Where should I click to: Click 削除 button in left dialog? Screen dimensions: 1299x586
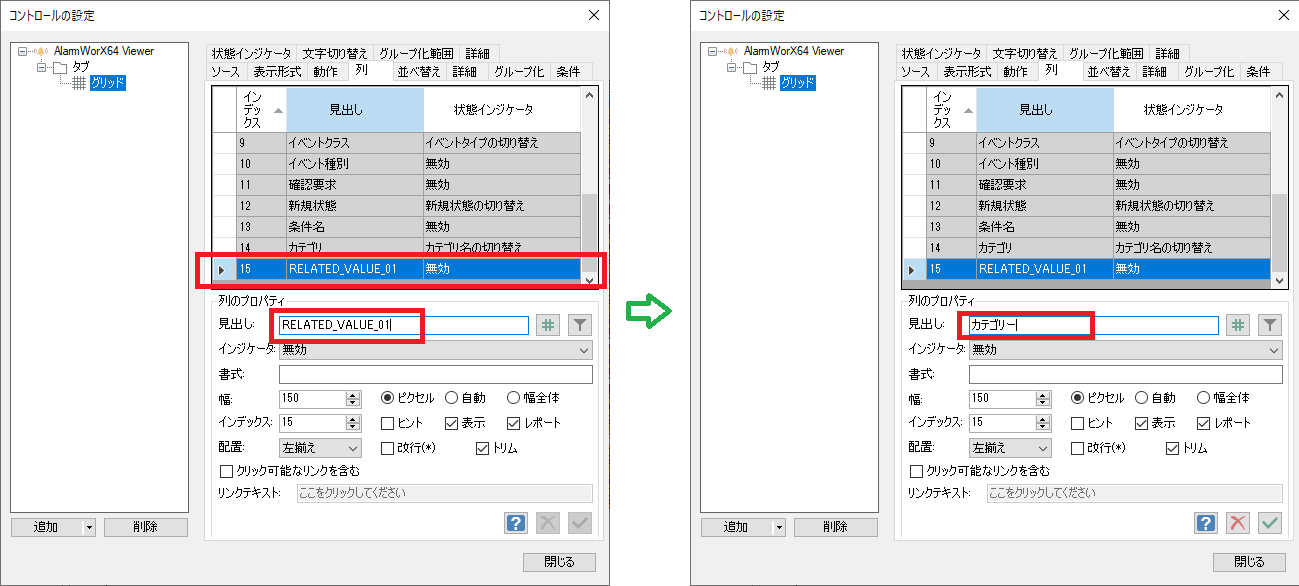[146, 527]
